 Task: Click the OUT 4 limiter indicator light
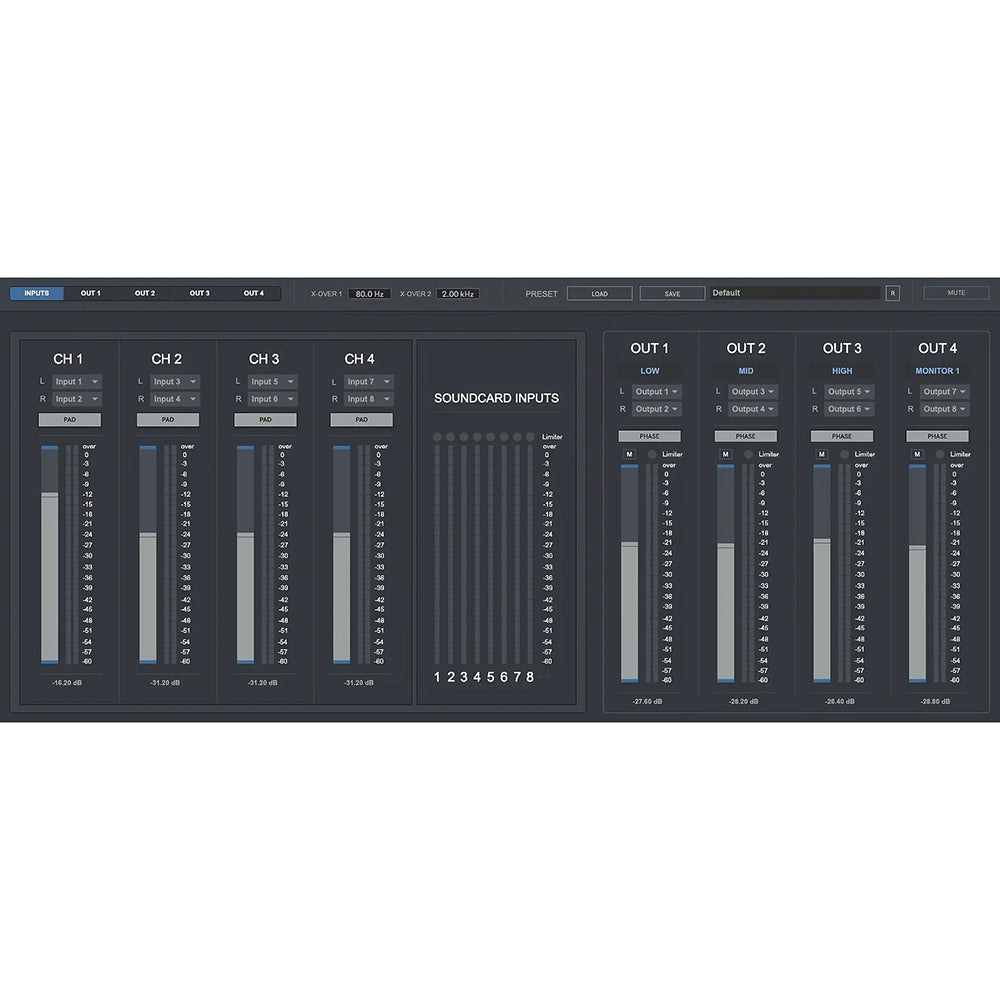(940, 454)
